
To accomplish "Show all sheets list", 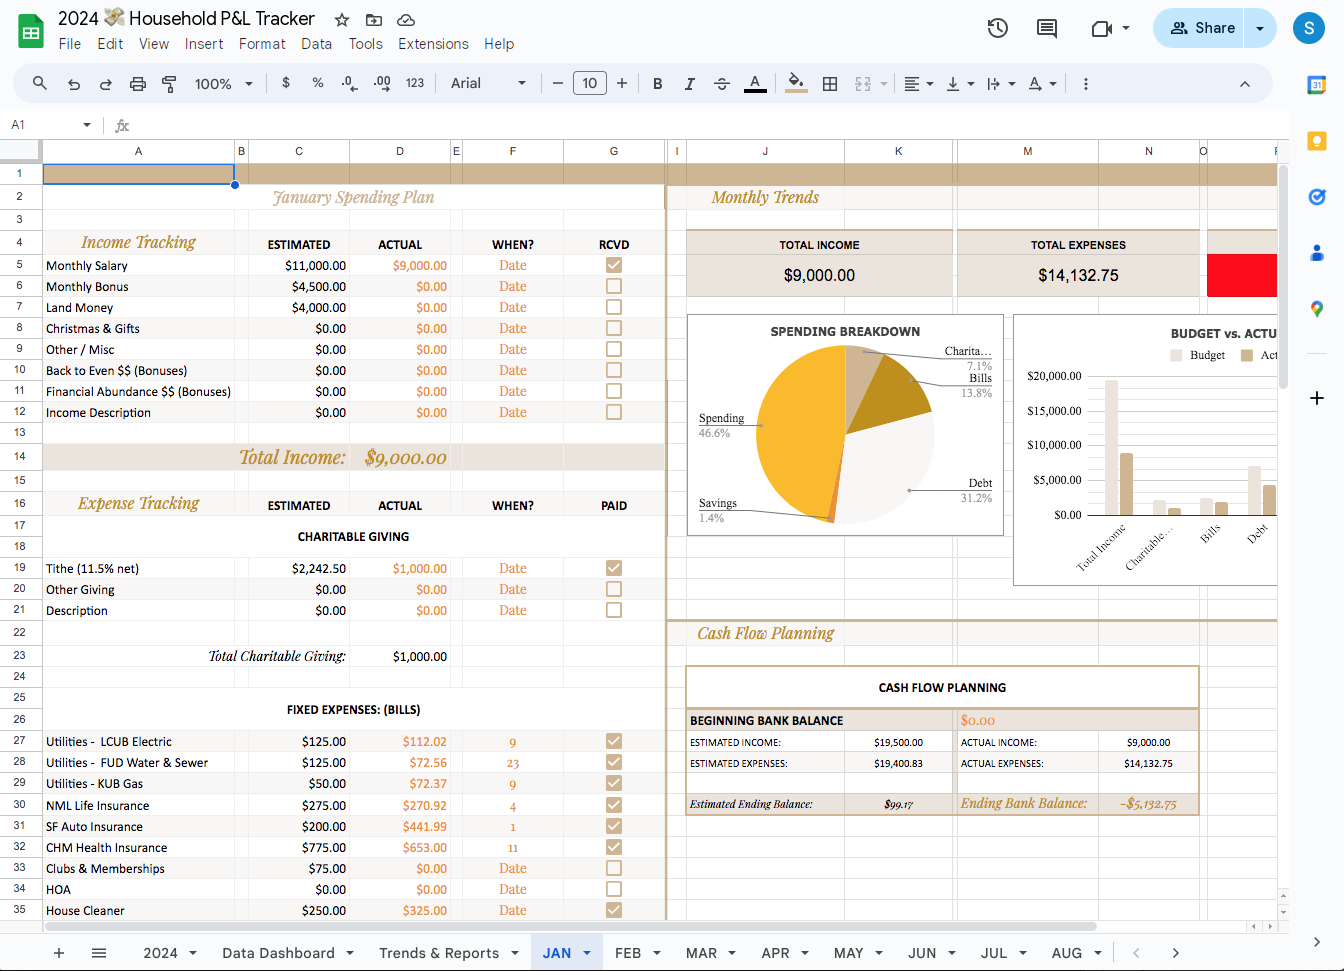I will 99,953.
